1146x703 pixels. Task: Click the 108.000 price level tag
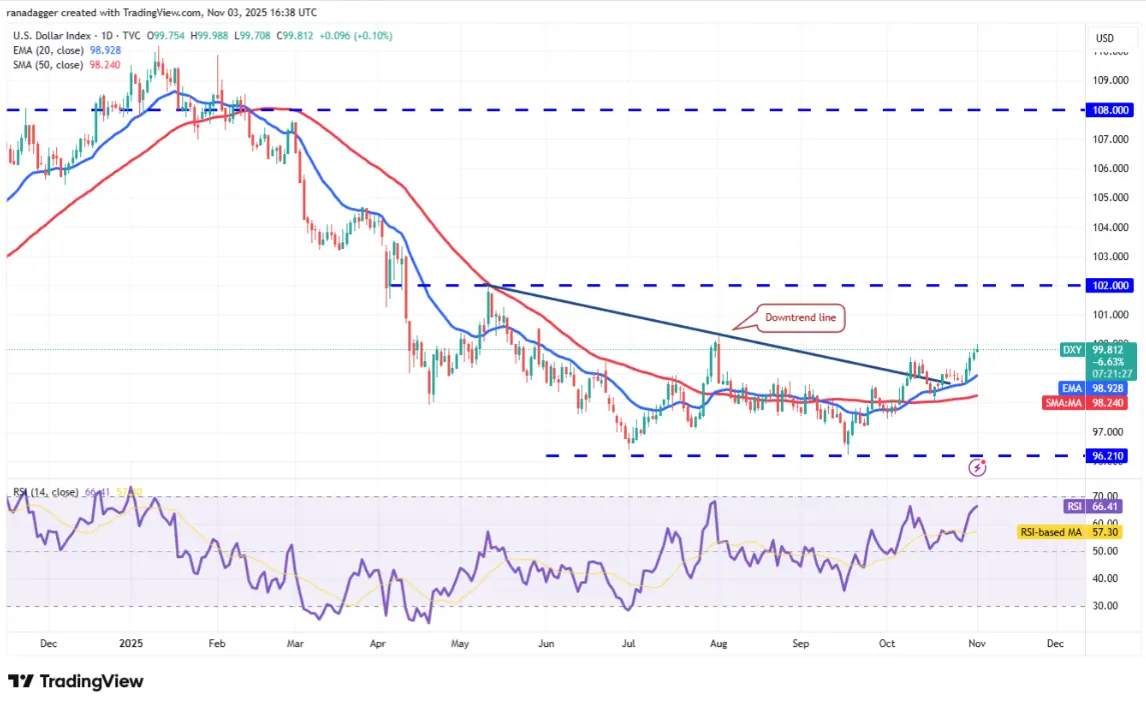[x=1110, y=110]
